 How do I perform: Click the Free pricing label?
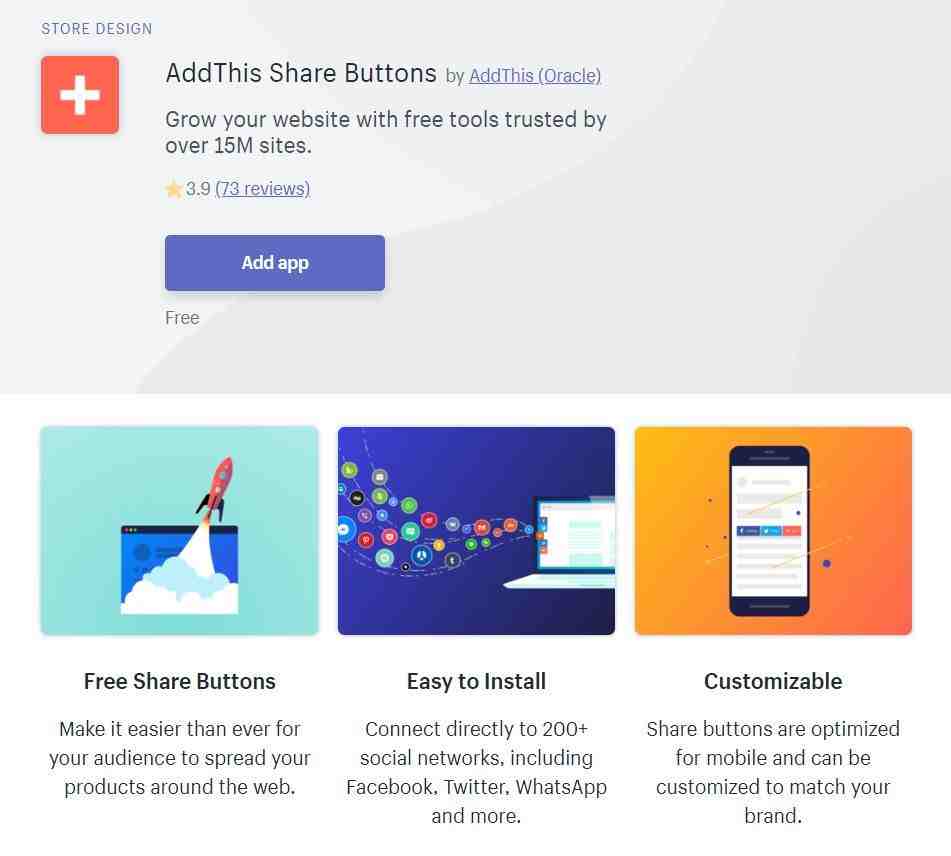(182, 317)
